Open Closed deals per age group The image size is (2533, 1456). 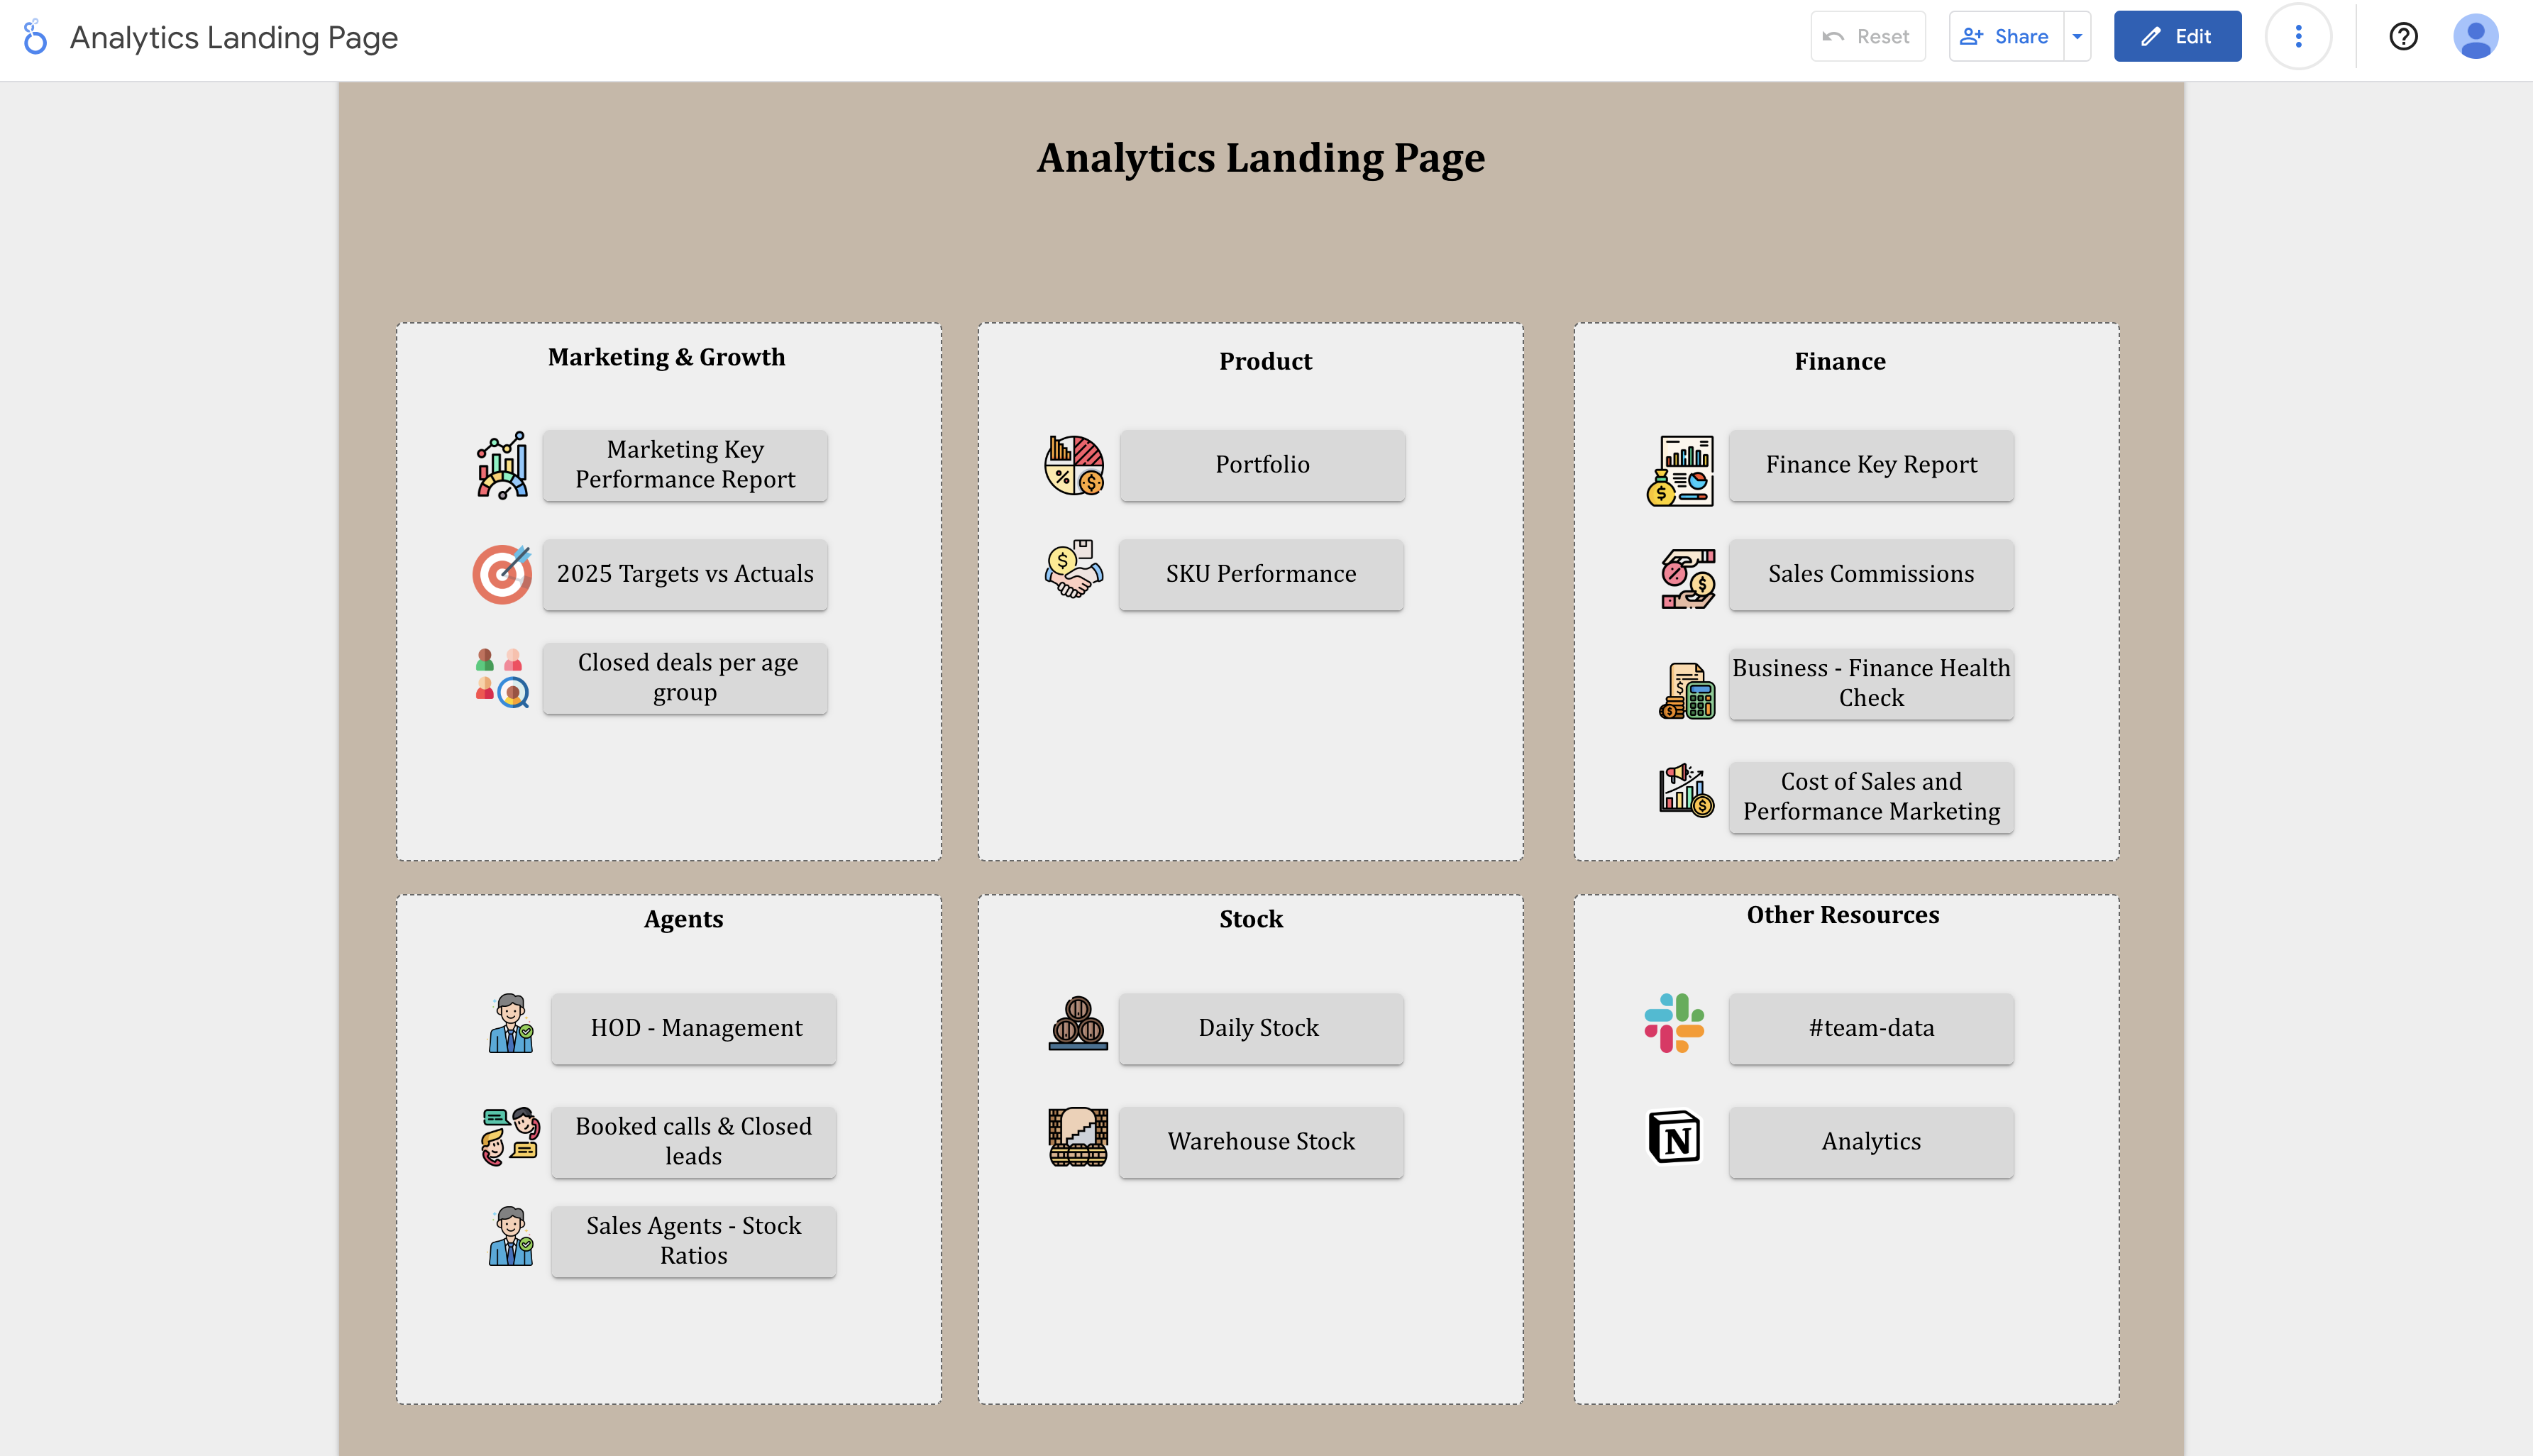685,678
